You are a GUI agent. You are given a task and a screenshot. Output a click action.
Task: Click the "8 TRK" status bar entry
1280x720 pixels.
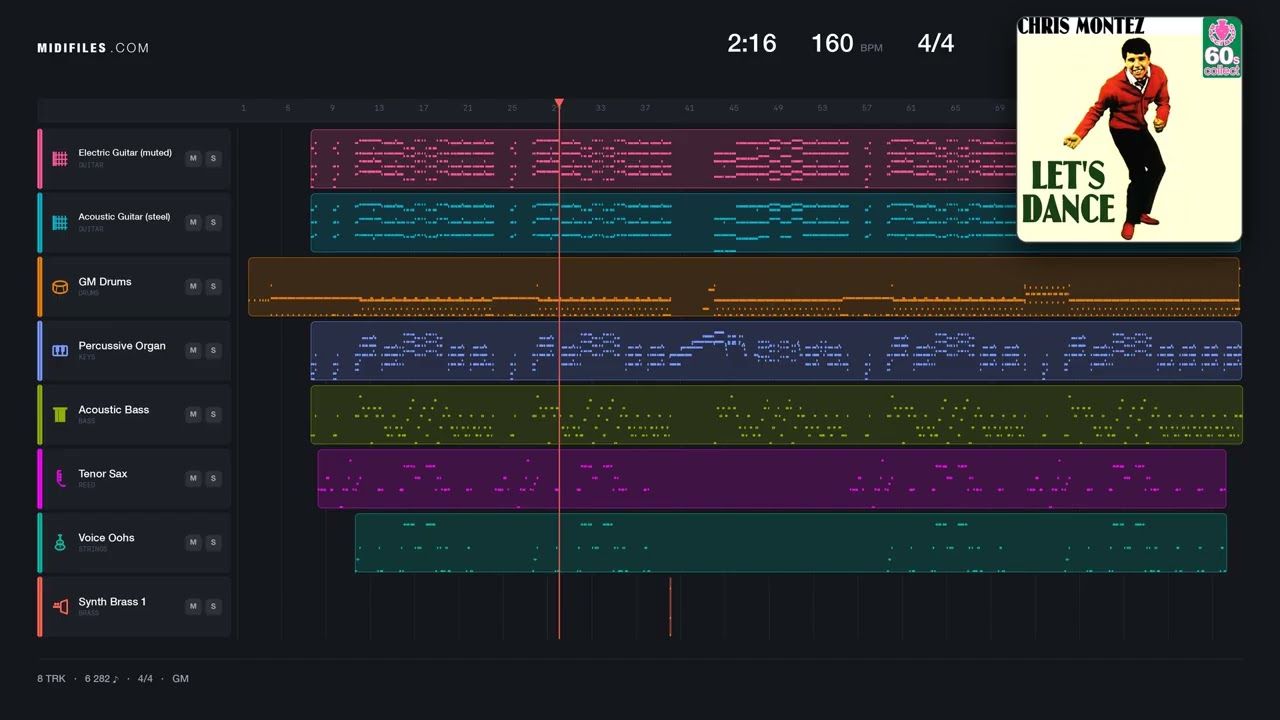[52, 679]
